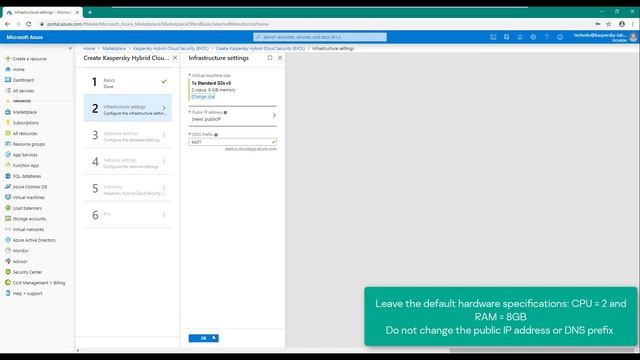Viewport: 640px width, 360px height.
Task: Click the Microsoft Azure logo text
Action: (x=24, y=37)
